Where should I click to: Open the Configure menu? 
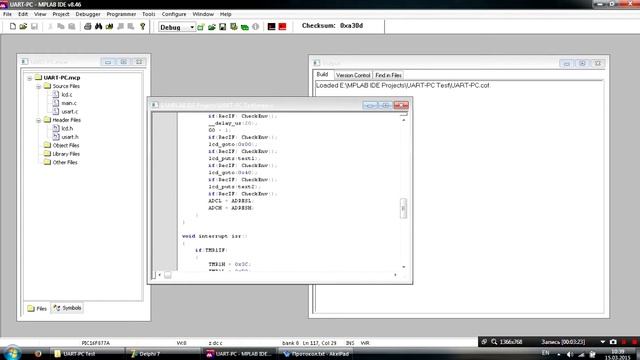pos(174,14)
